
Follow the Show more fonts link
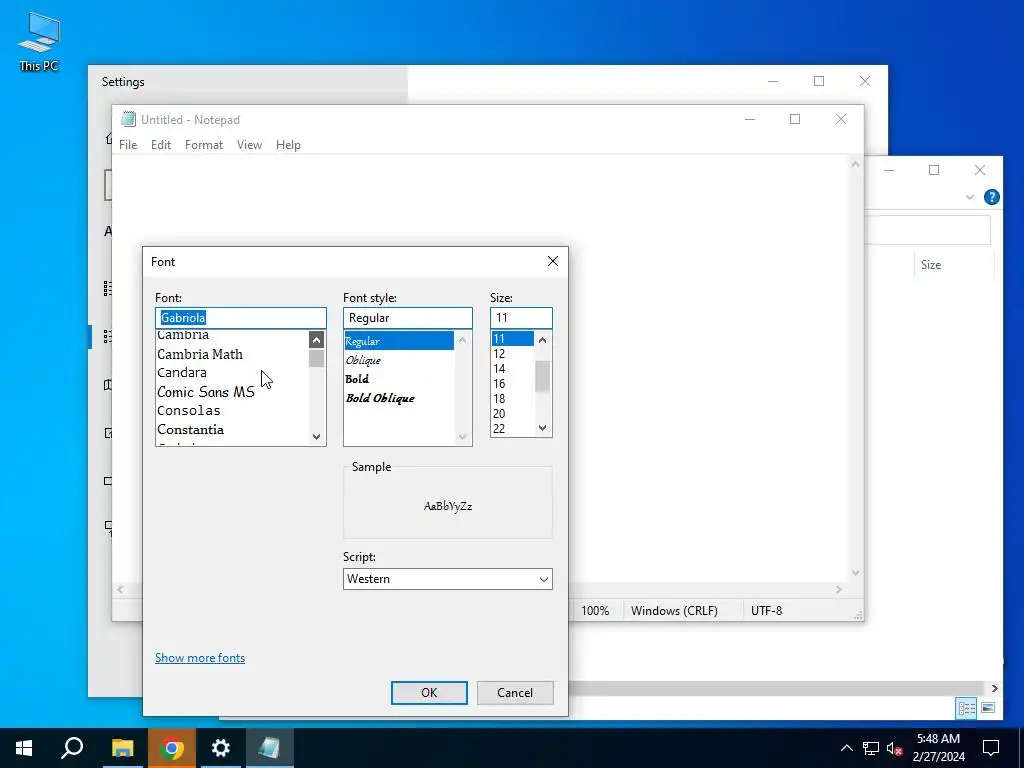(x=200, y=658)
